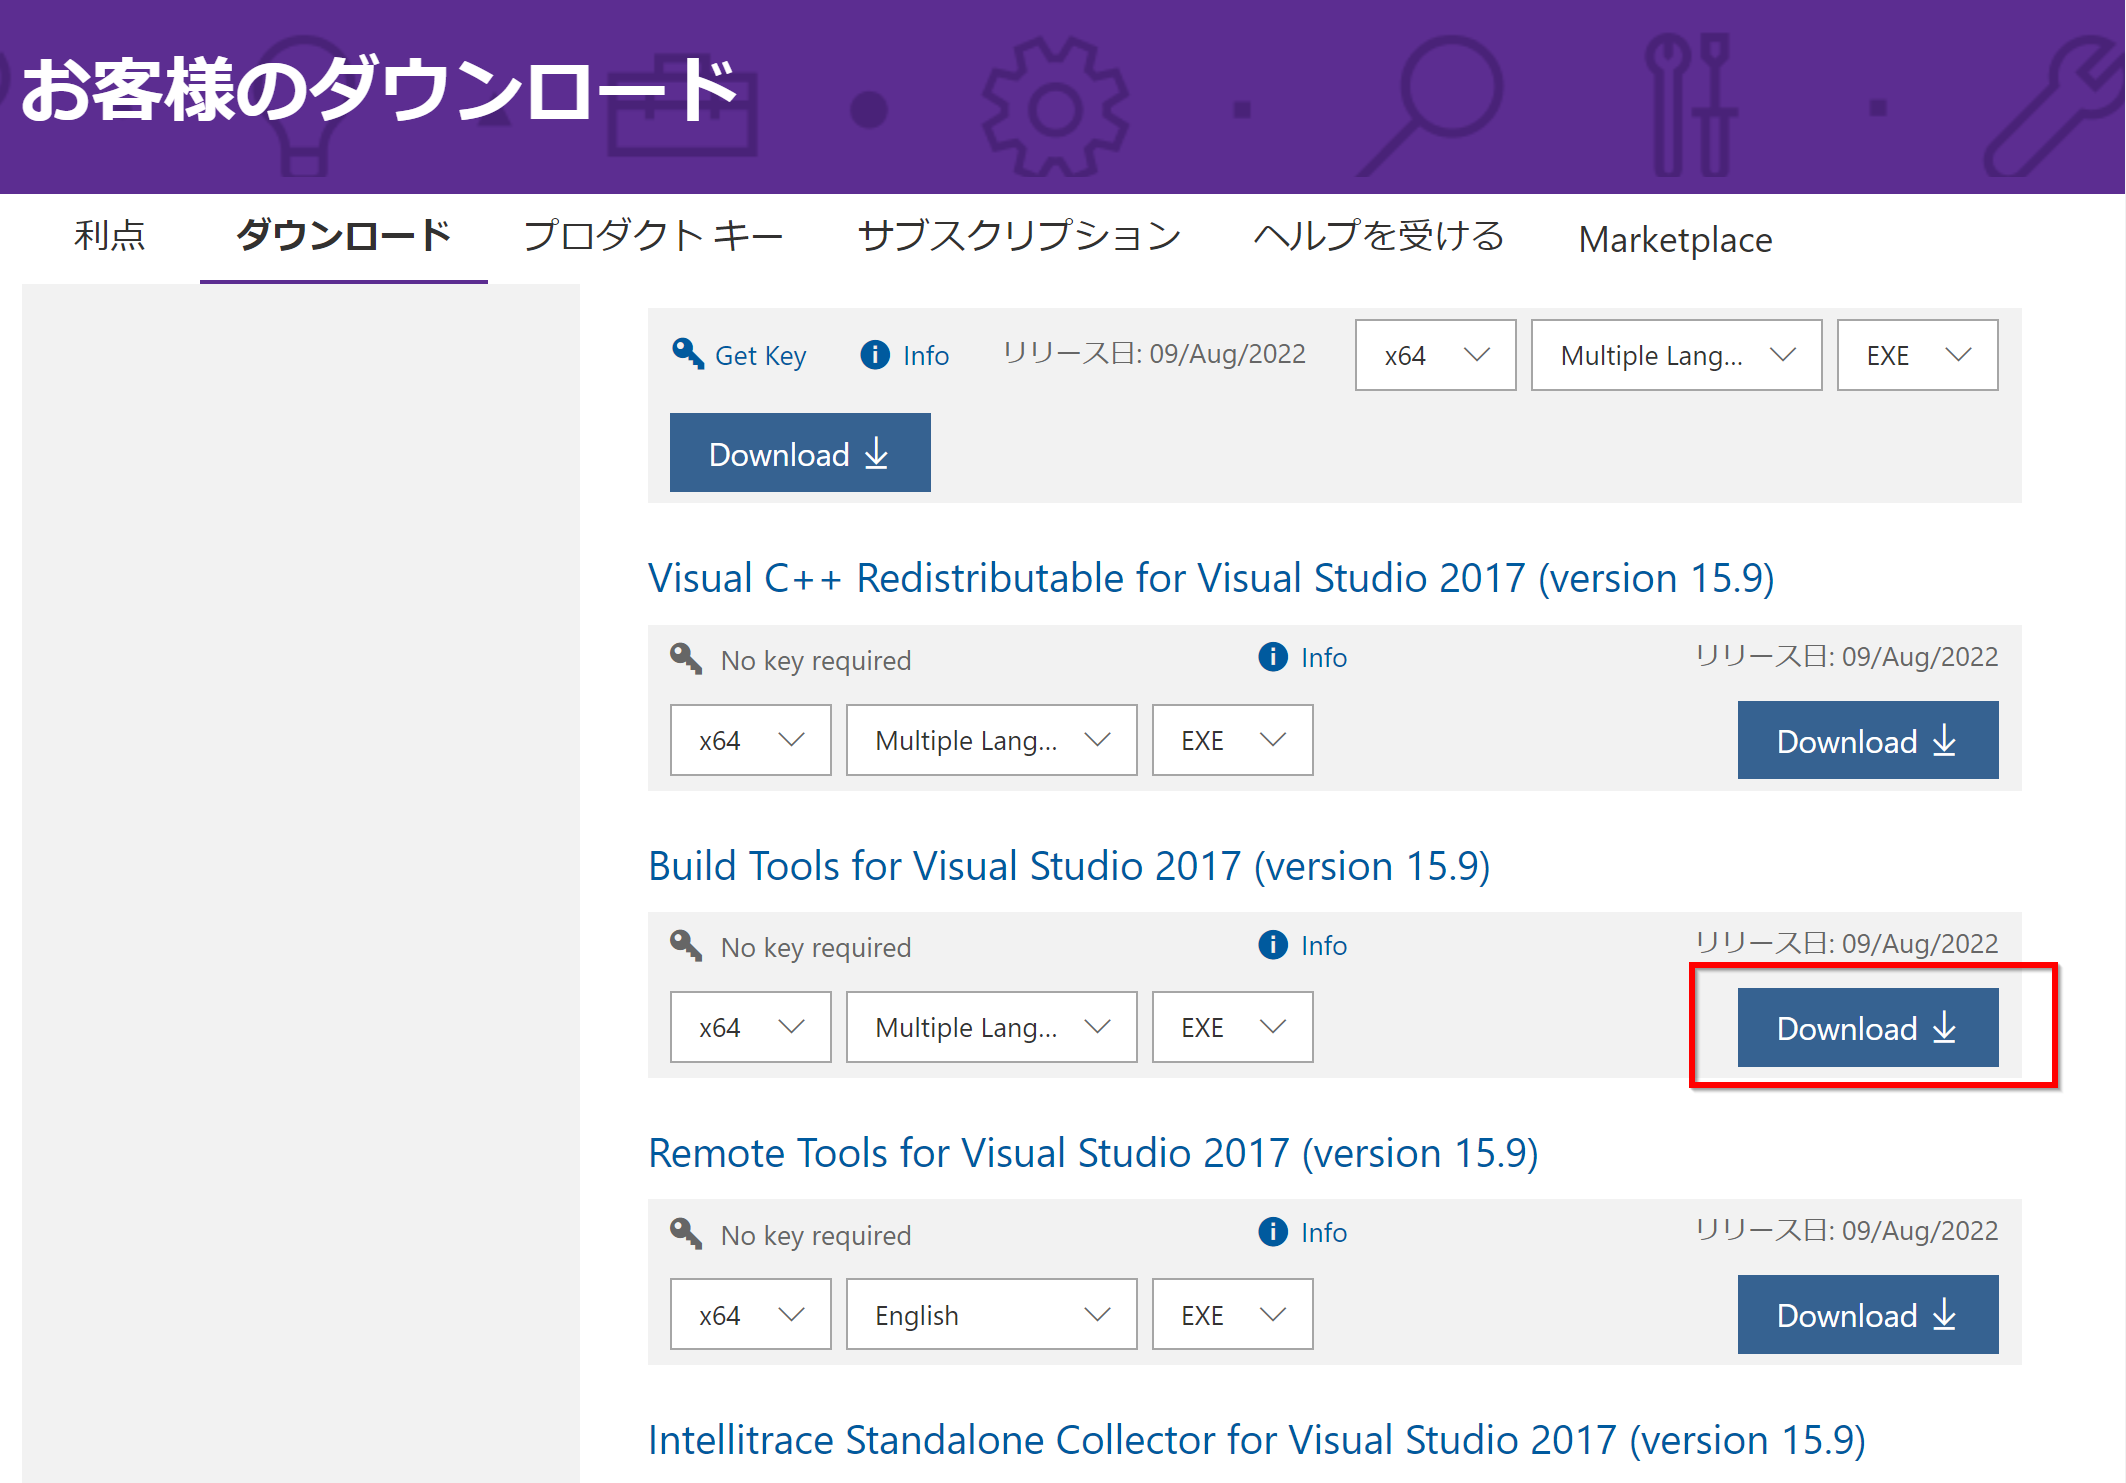The height and width of the screenshot is (1483, 2126).
Task: Click the key icon in the Remote Tools row
Action: tap(686, 1234)
